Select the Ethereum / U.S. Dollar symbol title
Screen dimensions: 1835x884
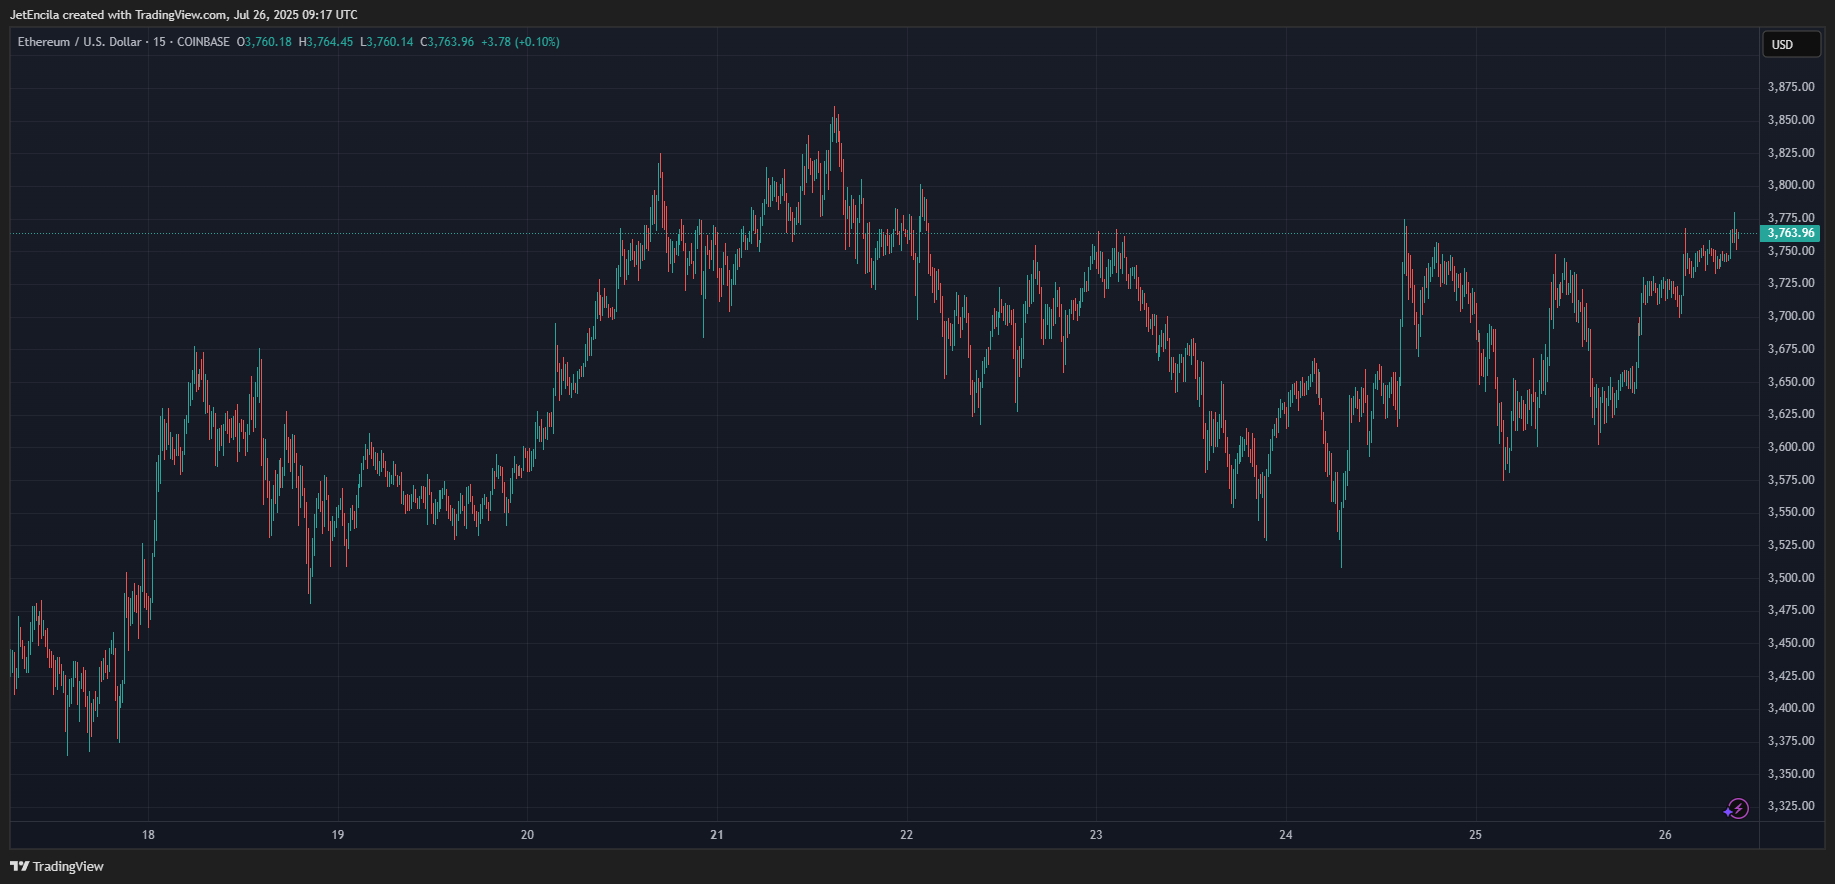(x=79, y=42)
